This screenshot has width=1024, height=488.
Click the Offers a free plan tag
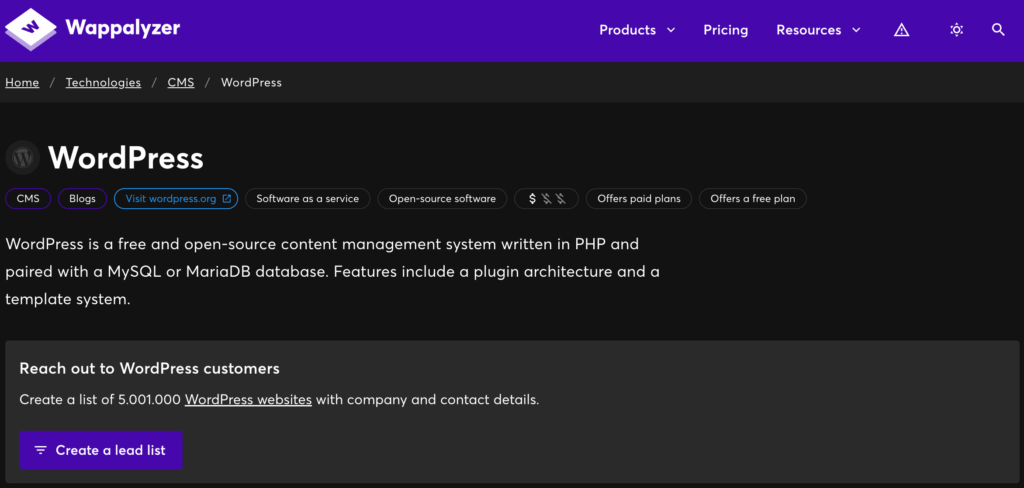(x=752, y=199)
